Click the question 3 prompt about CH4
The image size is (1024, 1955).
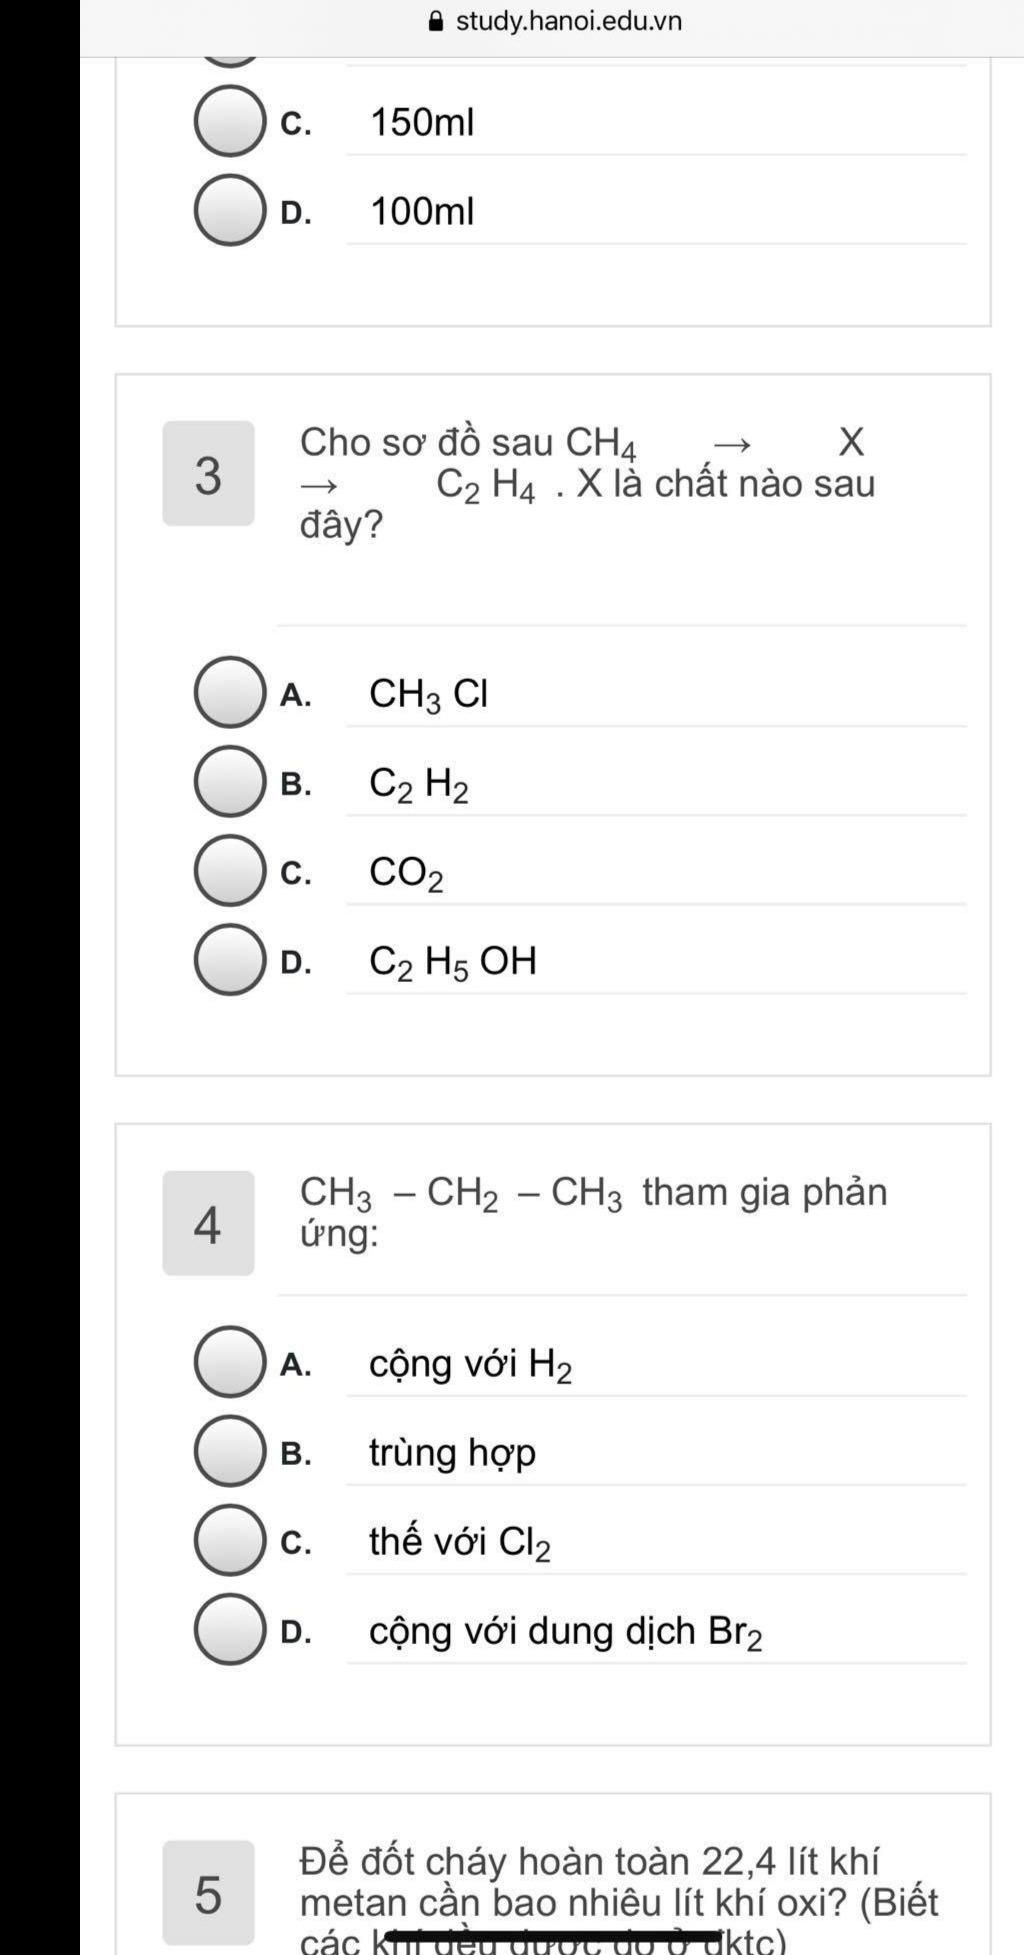[588, 483]
